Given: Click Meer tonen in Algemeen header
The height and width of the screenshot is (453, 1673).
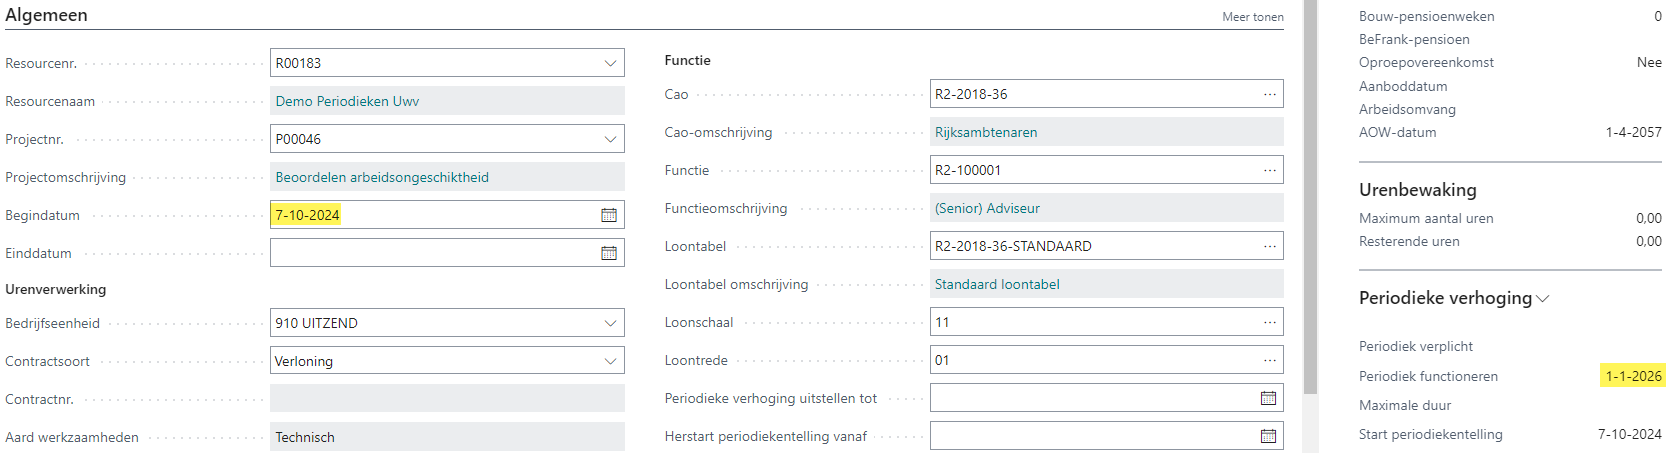Looking at the screenshot, I should point(1252,17).
